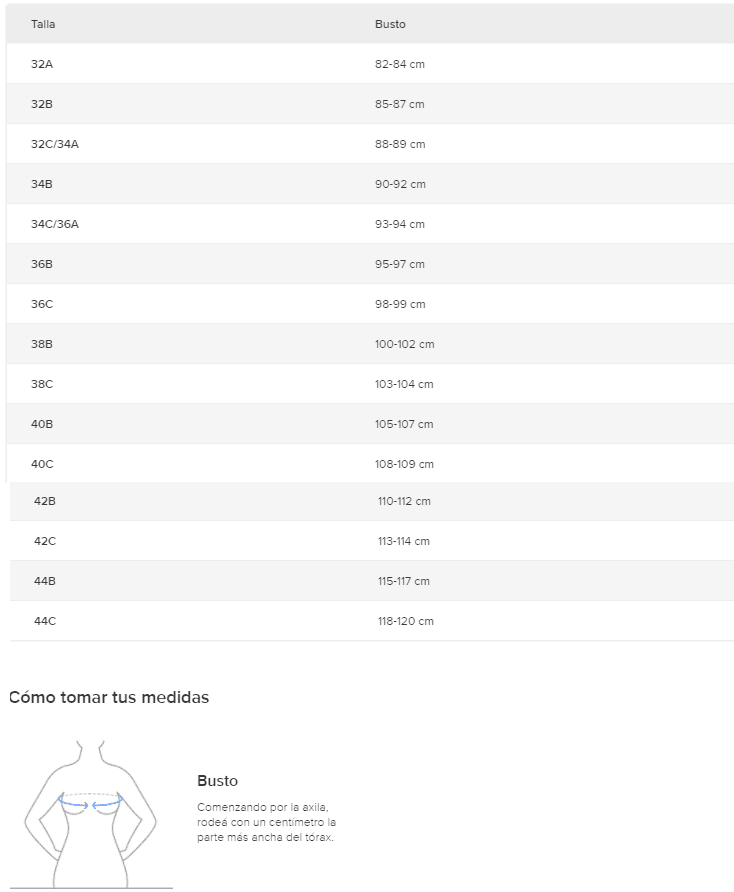Click the Talla column header
Viewport: 734px width, 892px height.
pos(43,24)
